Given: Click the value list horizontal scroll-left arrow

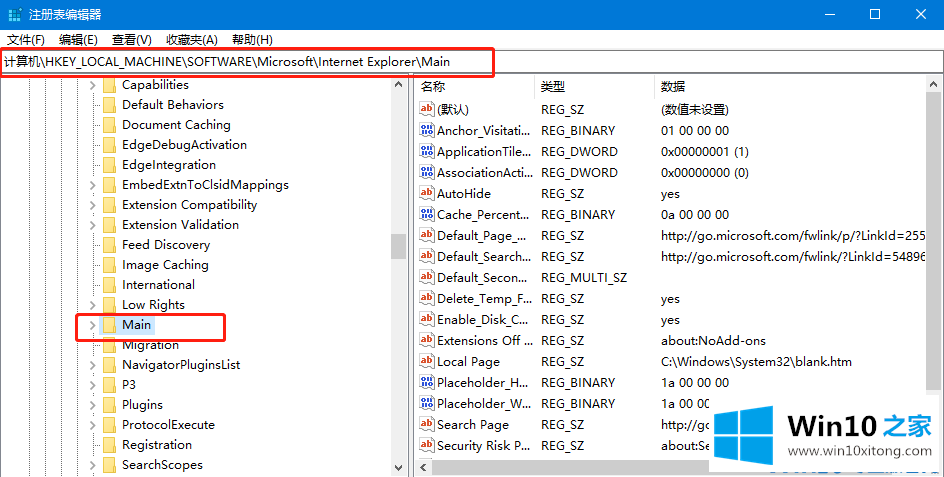Looking at the screenshot, I should click(423, 467).
